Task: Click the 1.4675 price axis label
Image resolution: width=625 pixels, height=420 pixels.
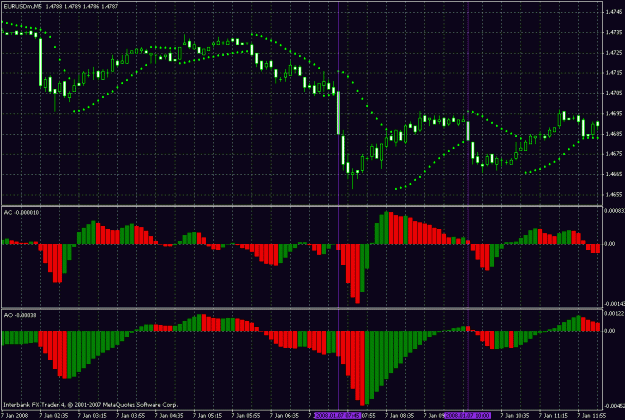Action: pos(614,153)
